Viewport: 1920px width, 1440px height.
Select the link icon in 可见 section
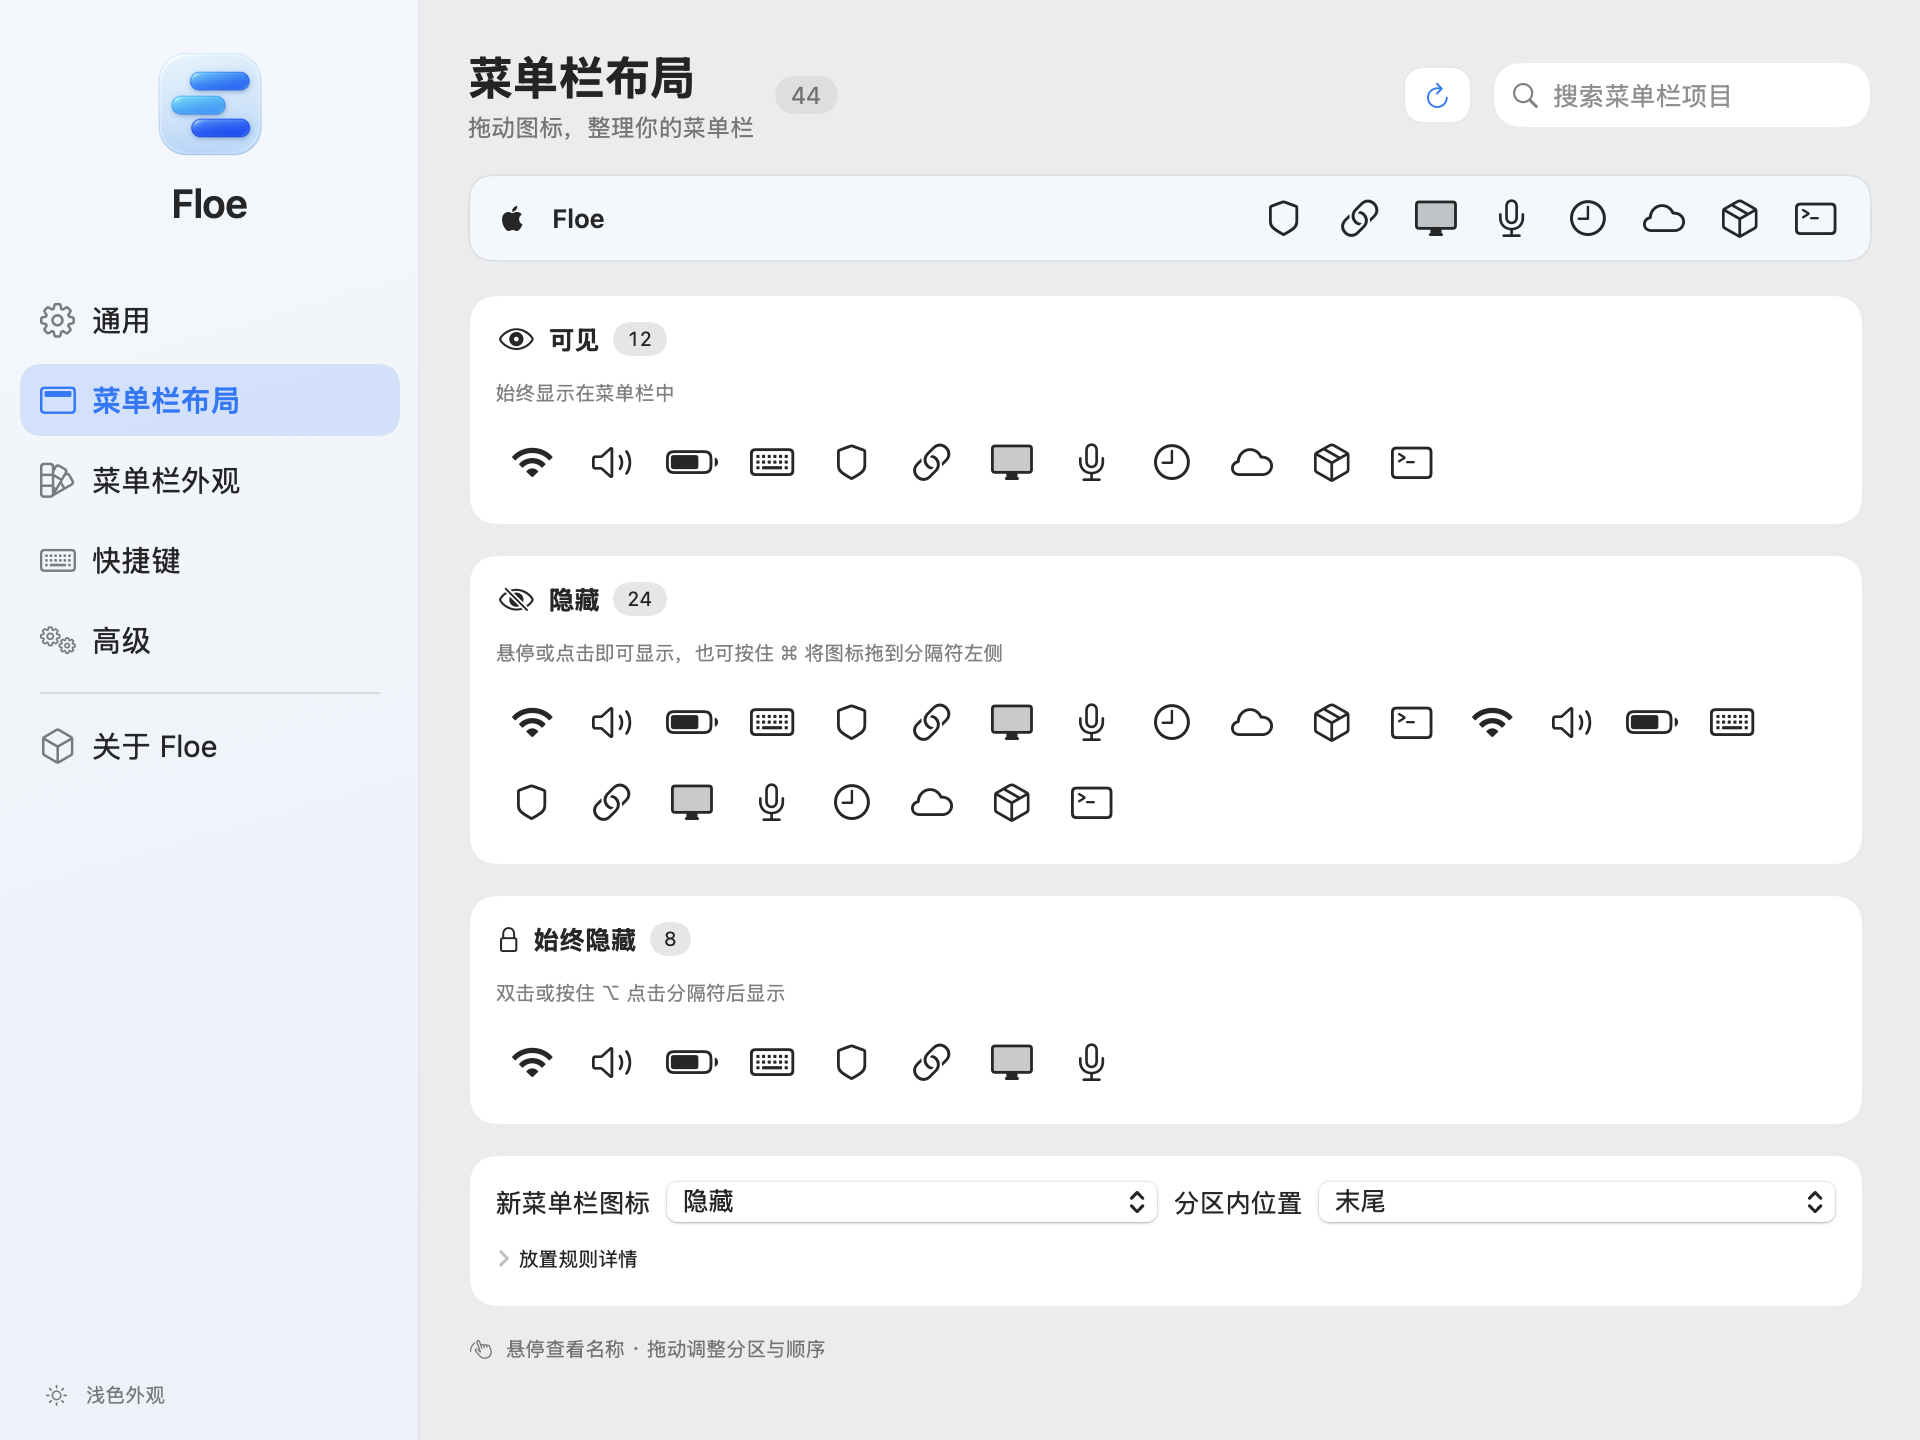(x=932, y=462)
